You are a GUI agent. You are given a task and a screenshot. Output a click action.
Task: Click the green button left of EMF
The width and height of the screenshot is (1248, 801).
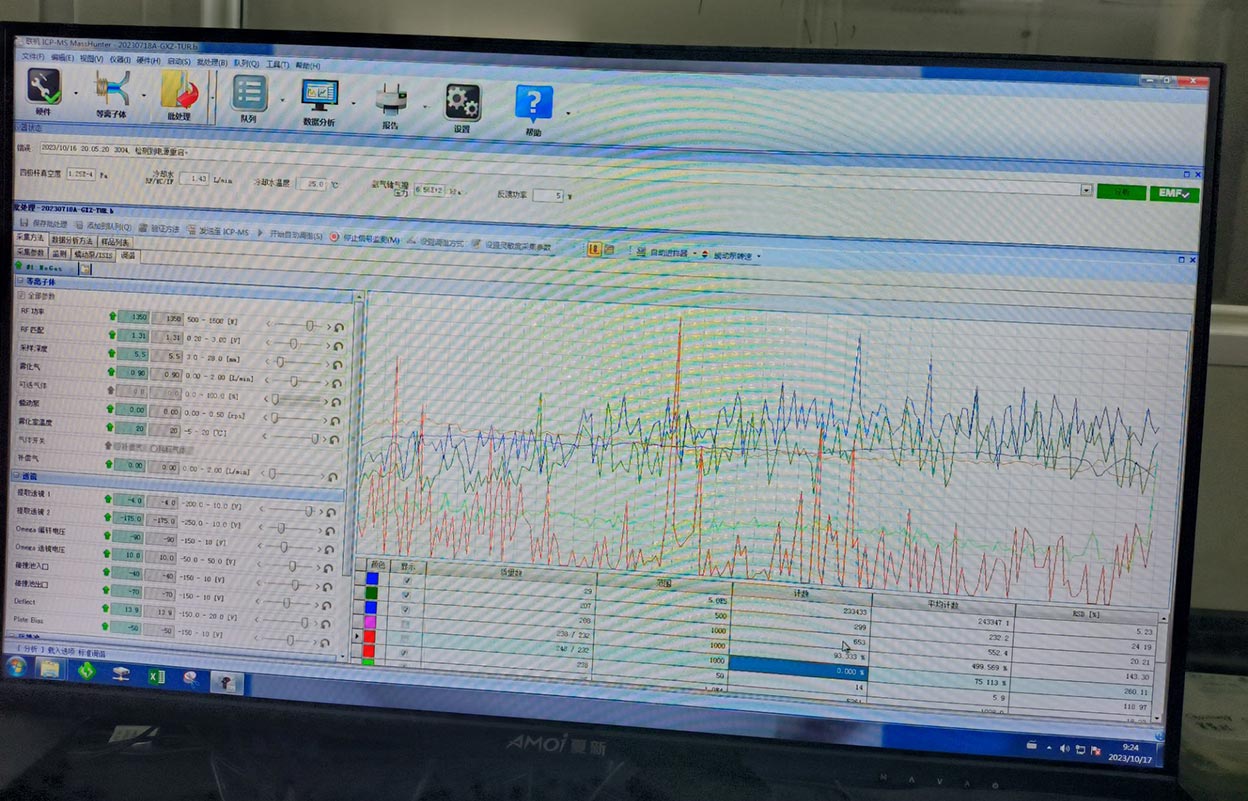click(x=1120, y=191)
